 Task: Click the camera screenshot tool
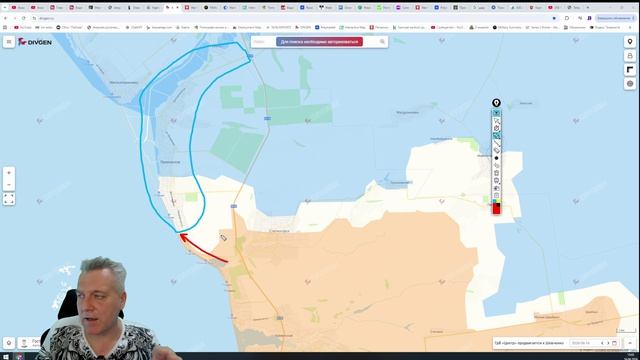496,188
